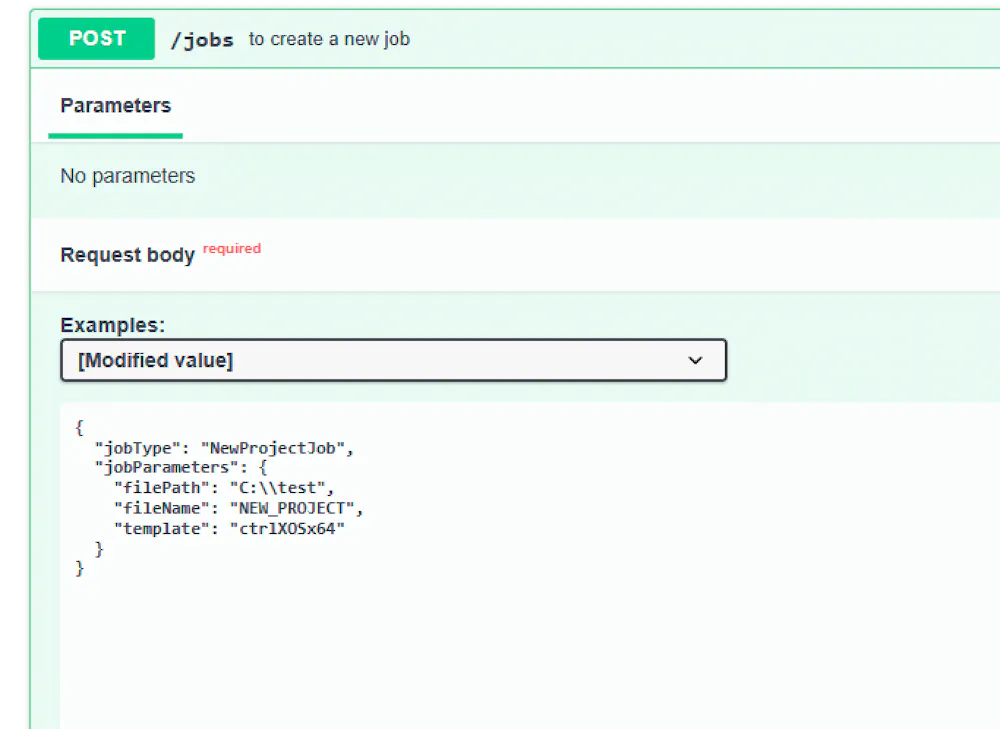The width and height of the screenshot is (1000, 729).
Task: Click the "fileName": "NEW_PROJECT" line
Action: [x=239, y=508]
